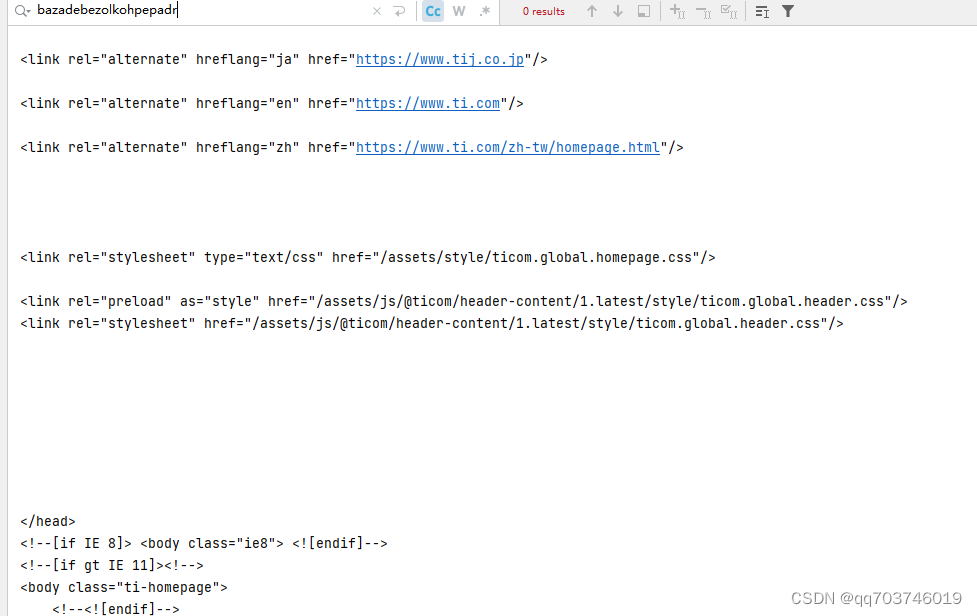Filter search results with the funnel icon
The image size is (977, 616).
tap(786, 11)
